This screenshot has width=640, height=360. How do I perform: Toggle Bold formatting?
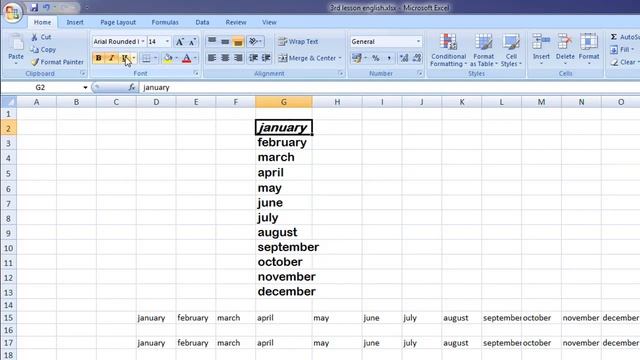(x=98, y=58)
